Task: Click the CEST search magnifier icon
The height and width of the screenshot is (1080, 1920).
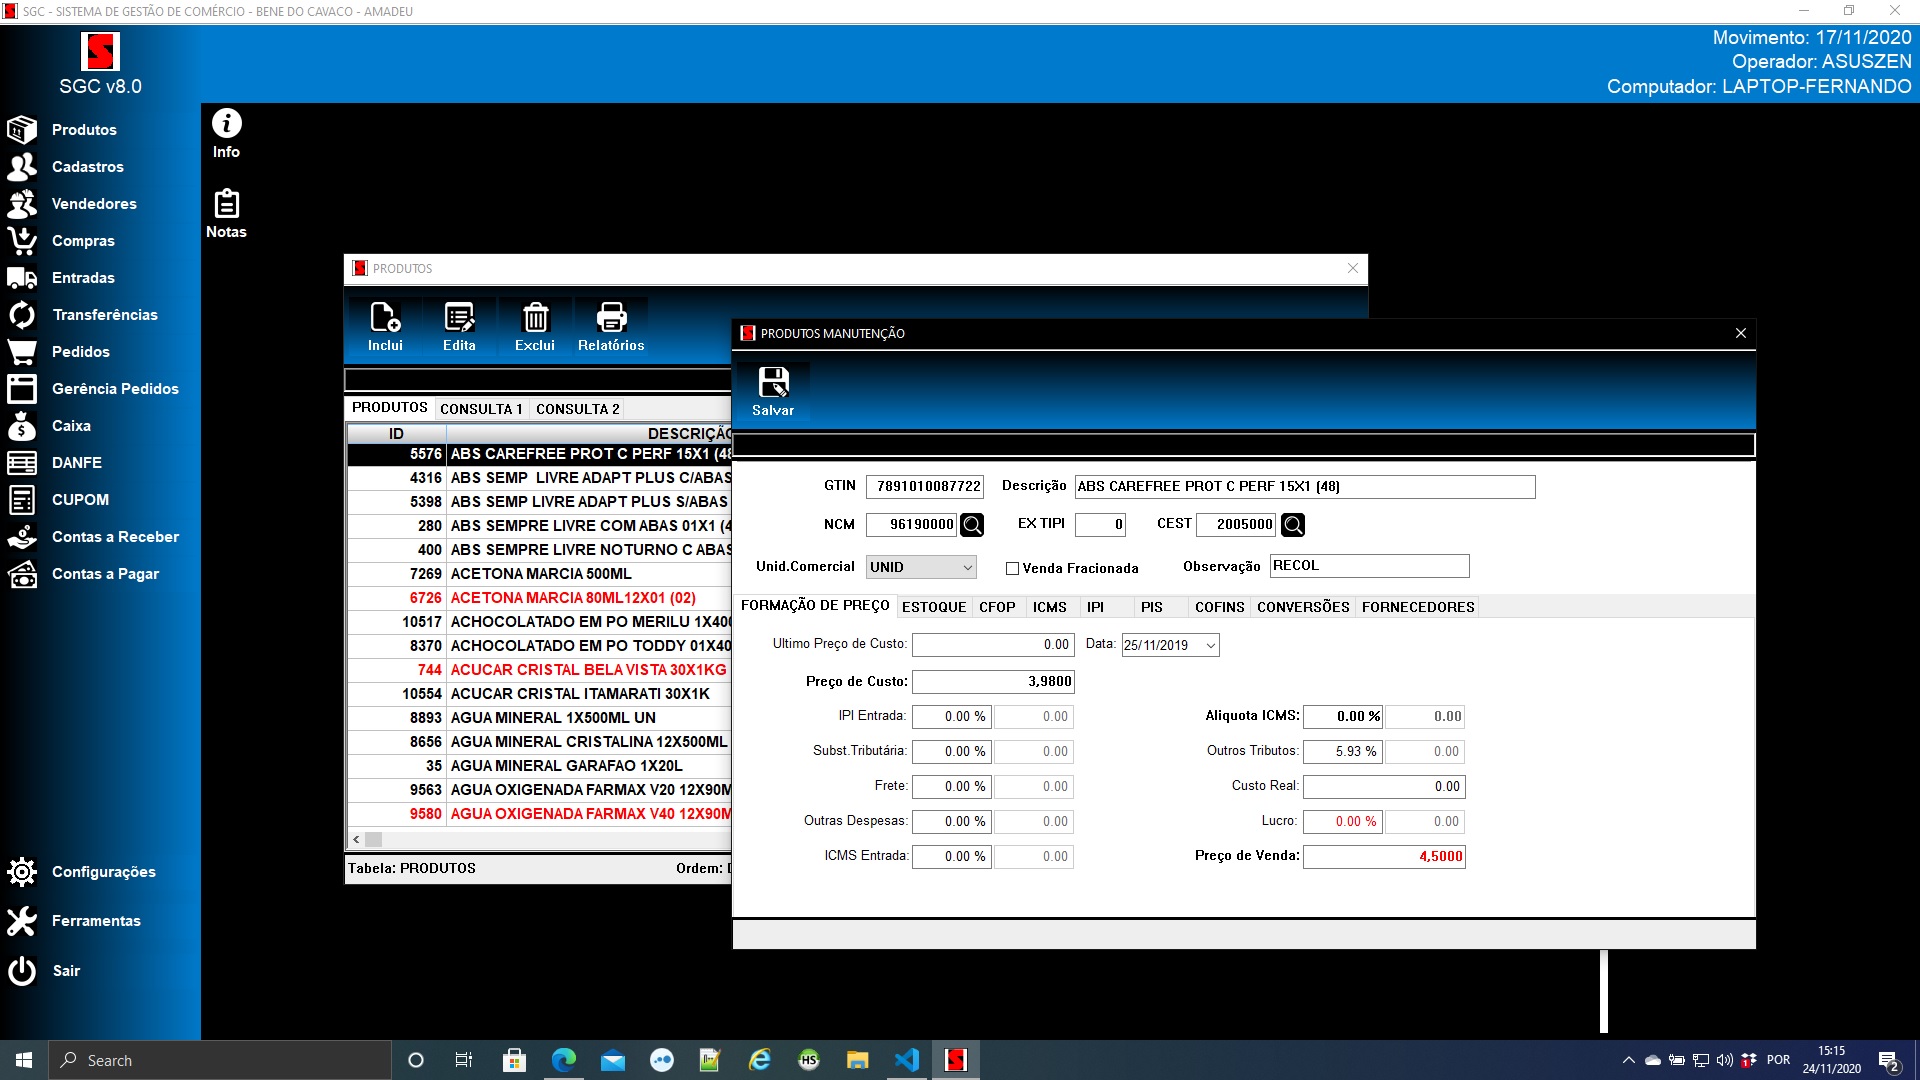Action: coord(1292,524)
